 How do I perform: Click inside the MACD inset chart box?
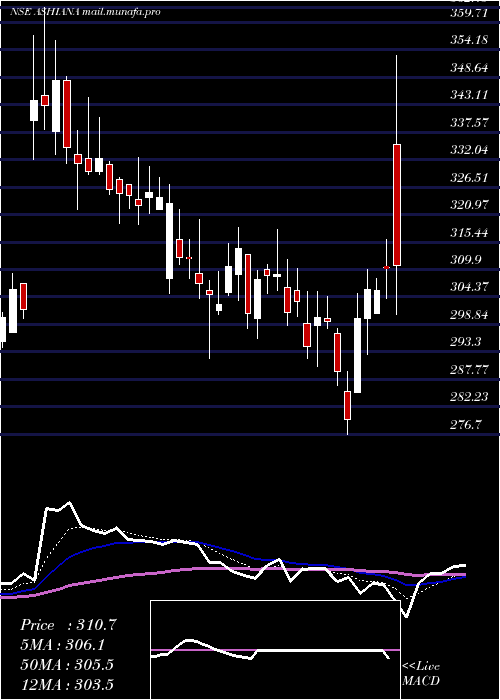click(x=275, y=650)
